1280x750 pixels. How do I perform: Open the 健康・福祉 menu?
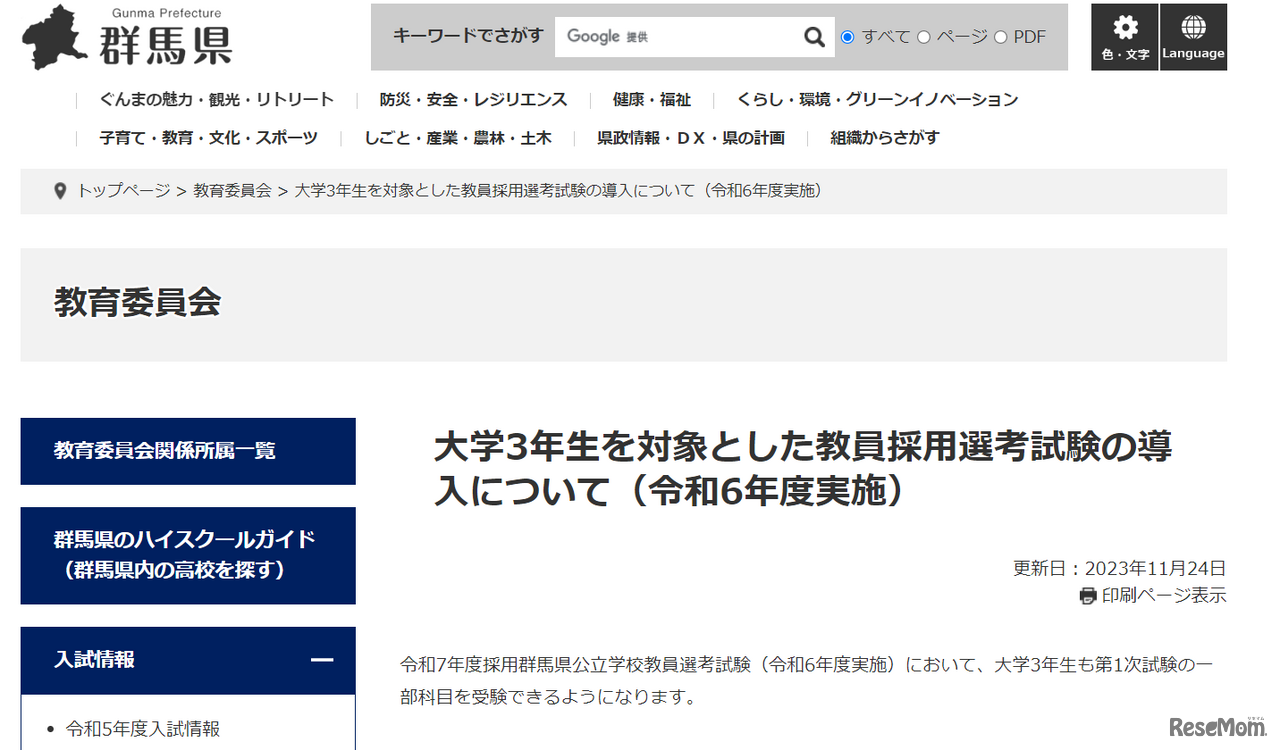[x=653, y=99]
